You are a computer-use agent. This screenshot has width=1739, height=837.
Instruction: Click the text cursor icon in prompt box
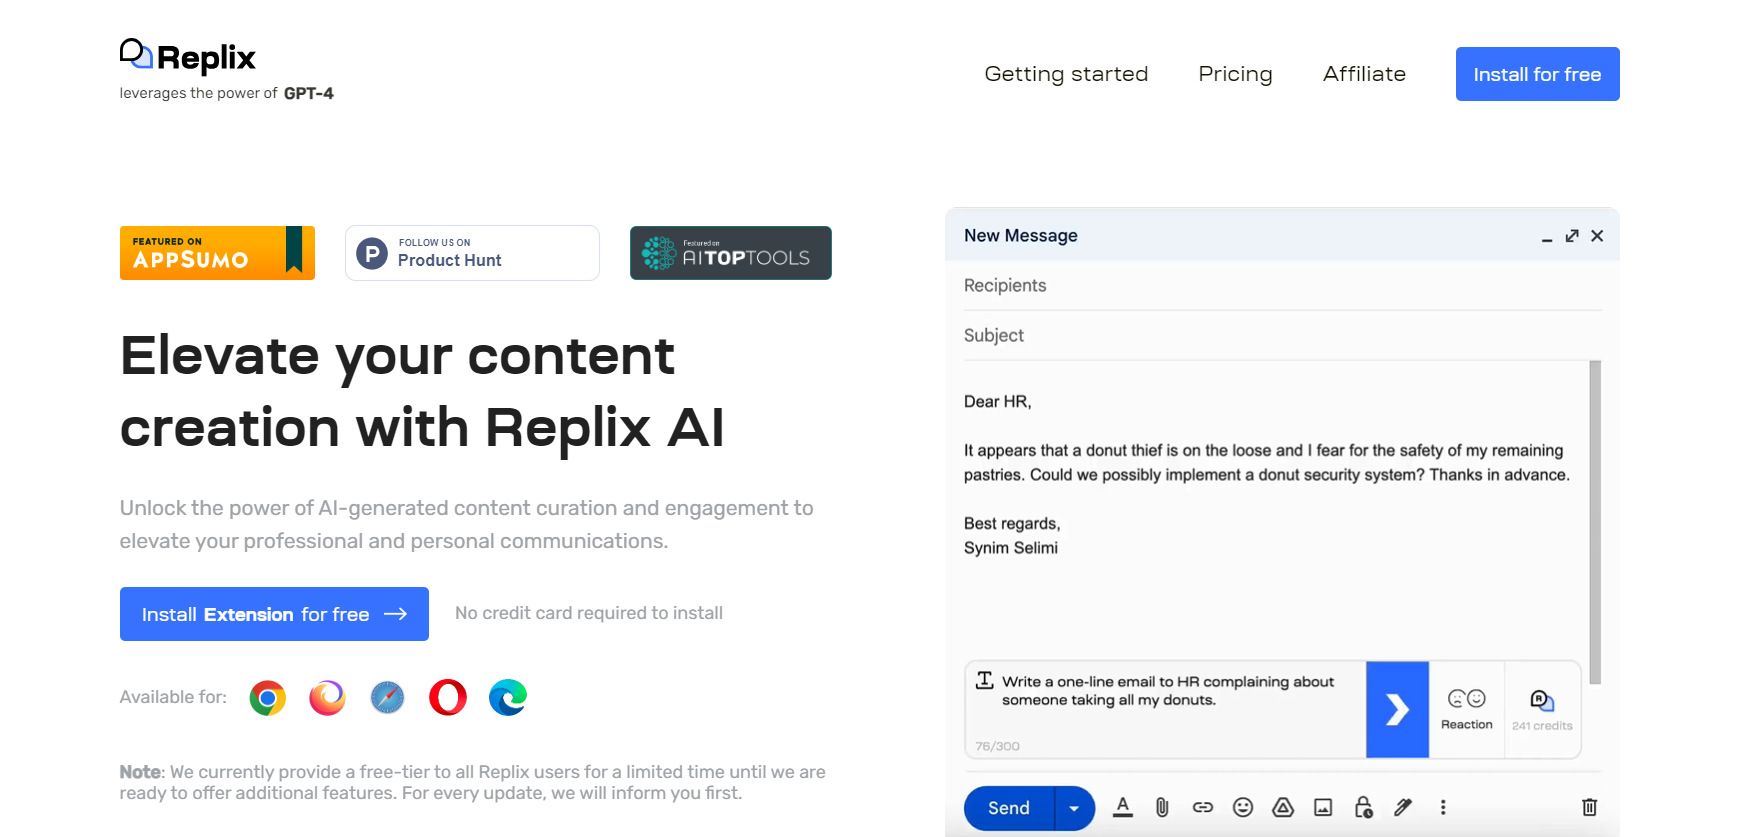click(x=985, y=680)
